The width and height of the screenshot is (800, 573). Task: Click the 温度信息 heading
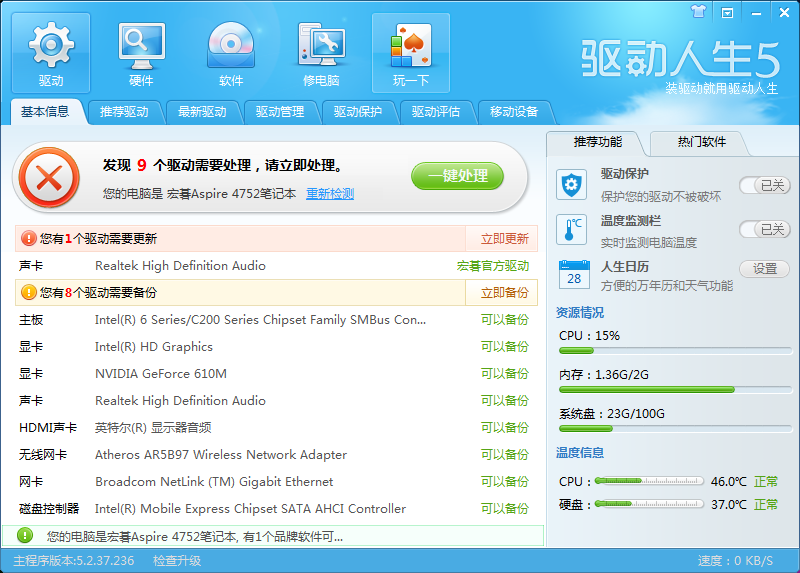tap(580, 453)
